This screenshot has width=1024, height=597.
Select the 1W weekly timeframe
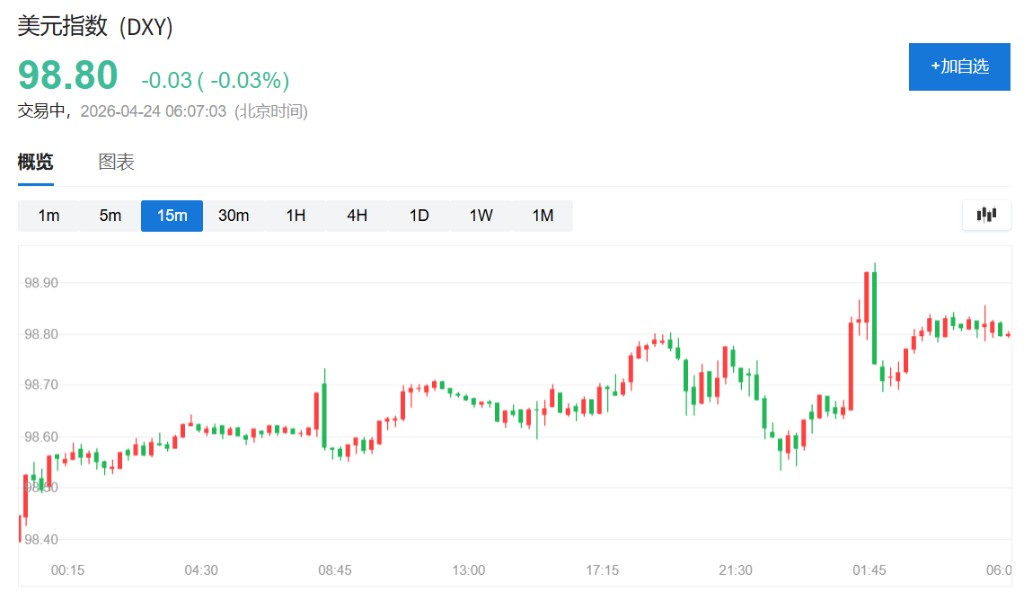click(x=481, y=215)
